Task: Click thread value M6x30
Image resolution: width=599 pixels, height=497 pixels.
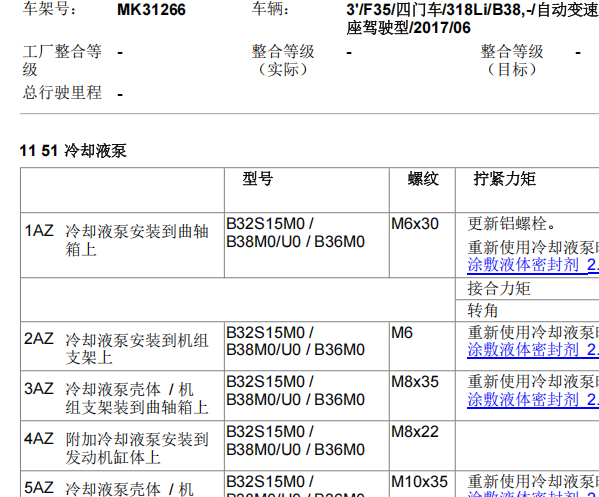Action: 415,223
